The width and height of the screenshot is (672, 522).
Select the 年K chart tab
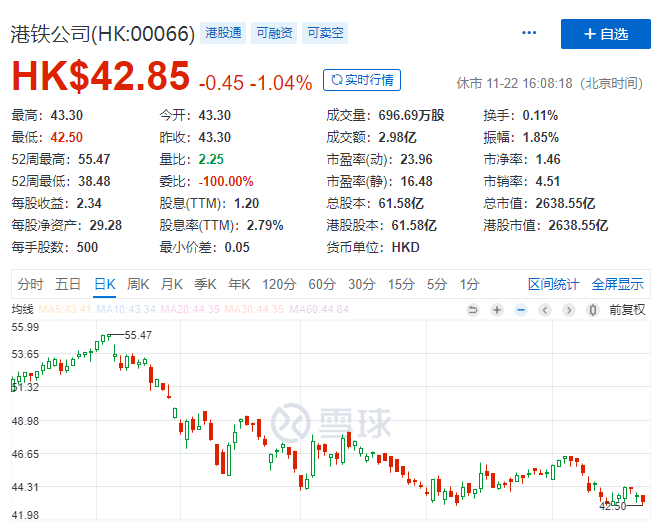point(239,284)
